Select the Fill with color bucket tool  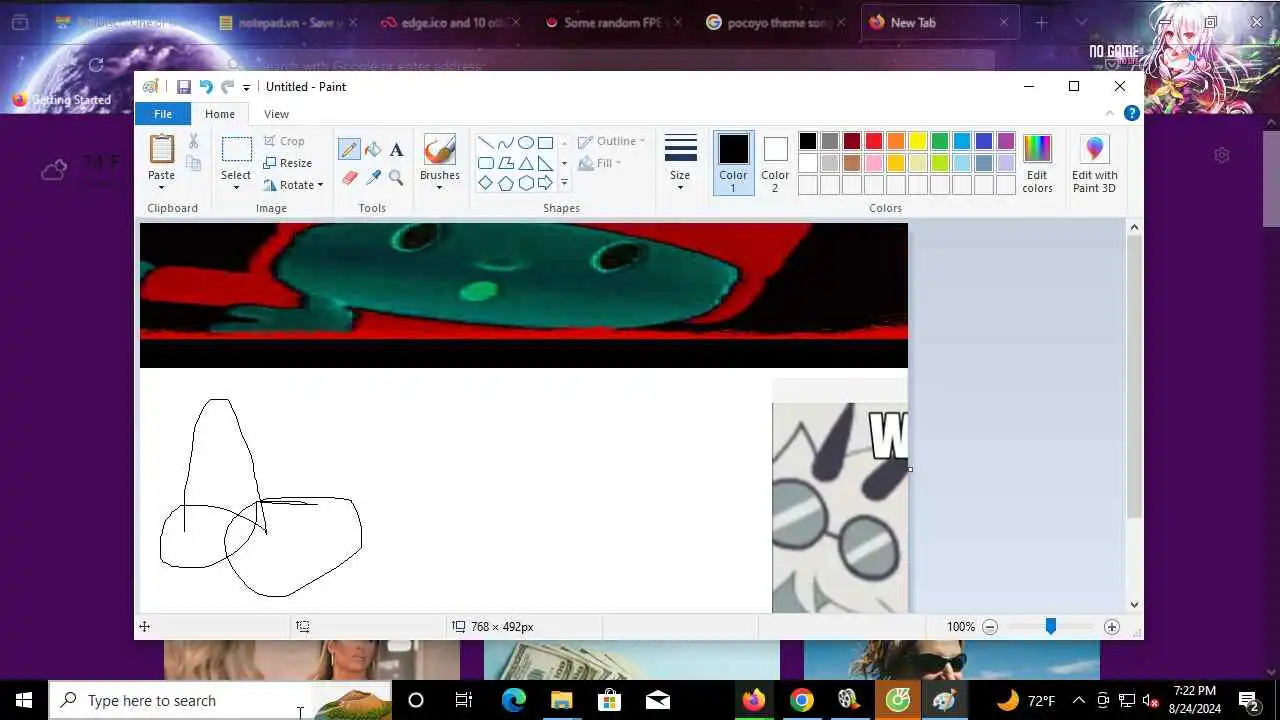373,150
